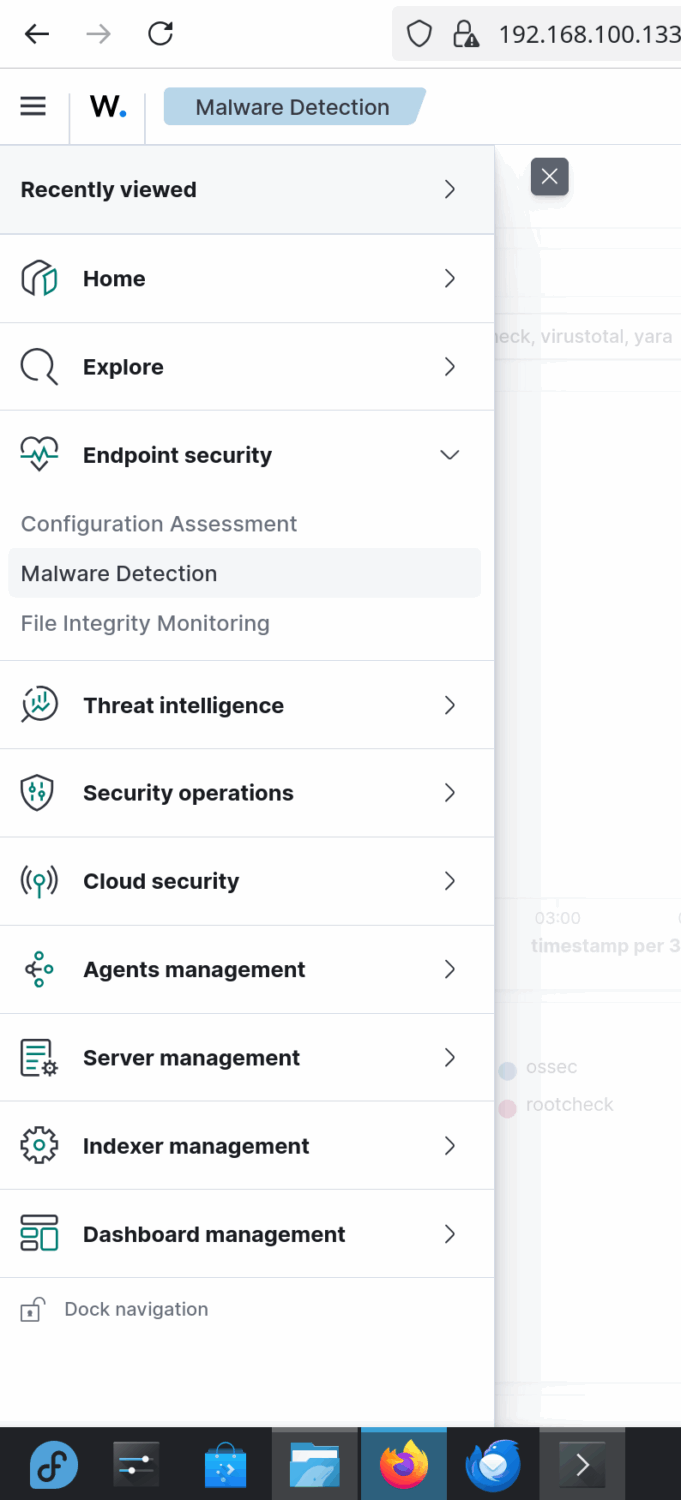
Task: Close the navigation flyout with X
Action: [549, 177]
